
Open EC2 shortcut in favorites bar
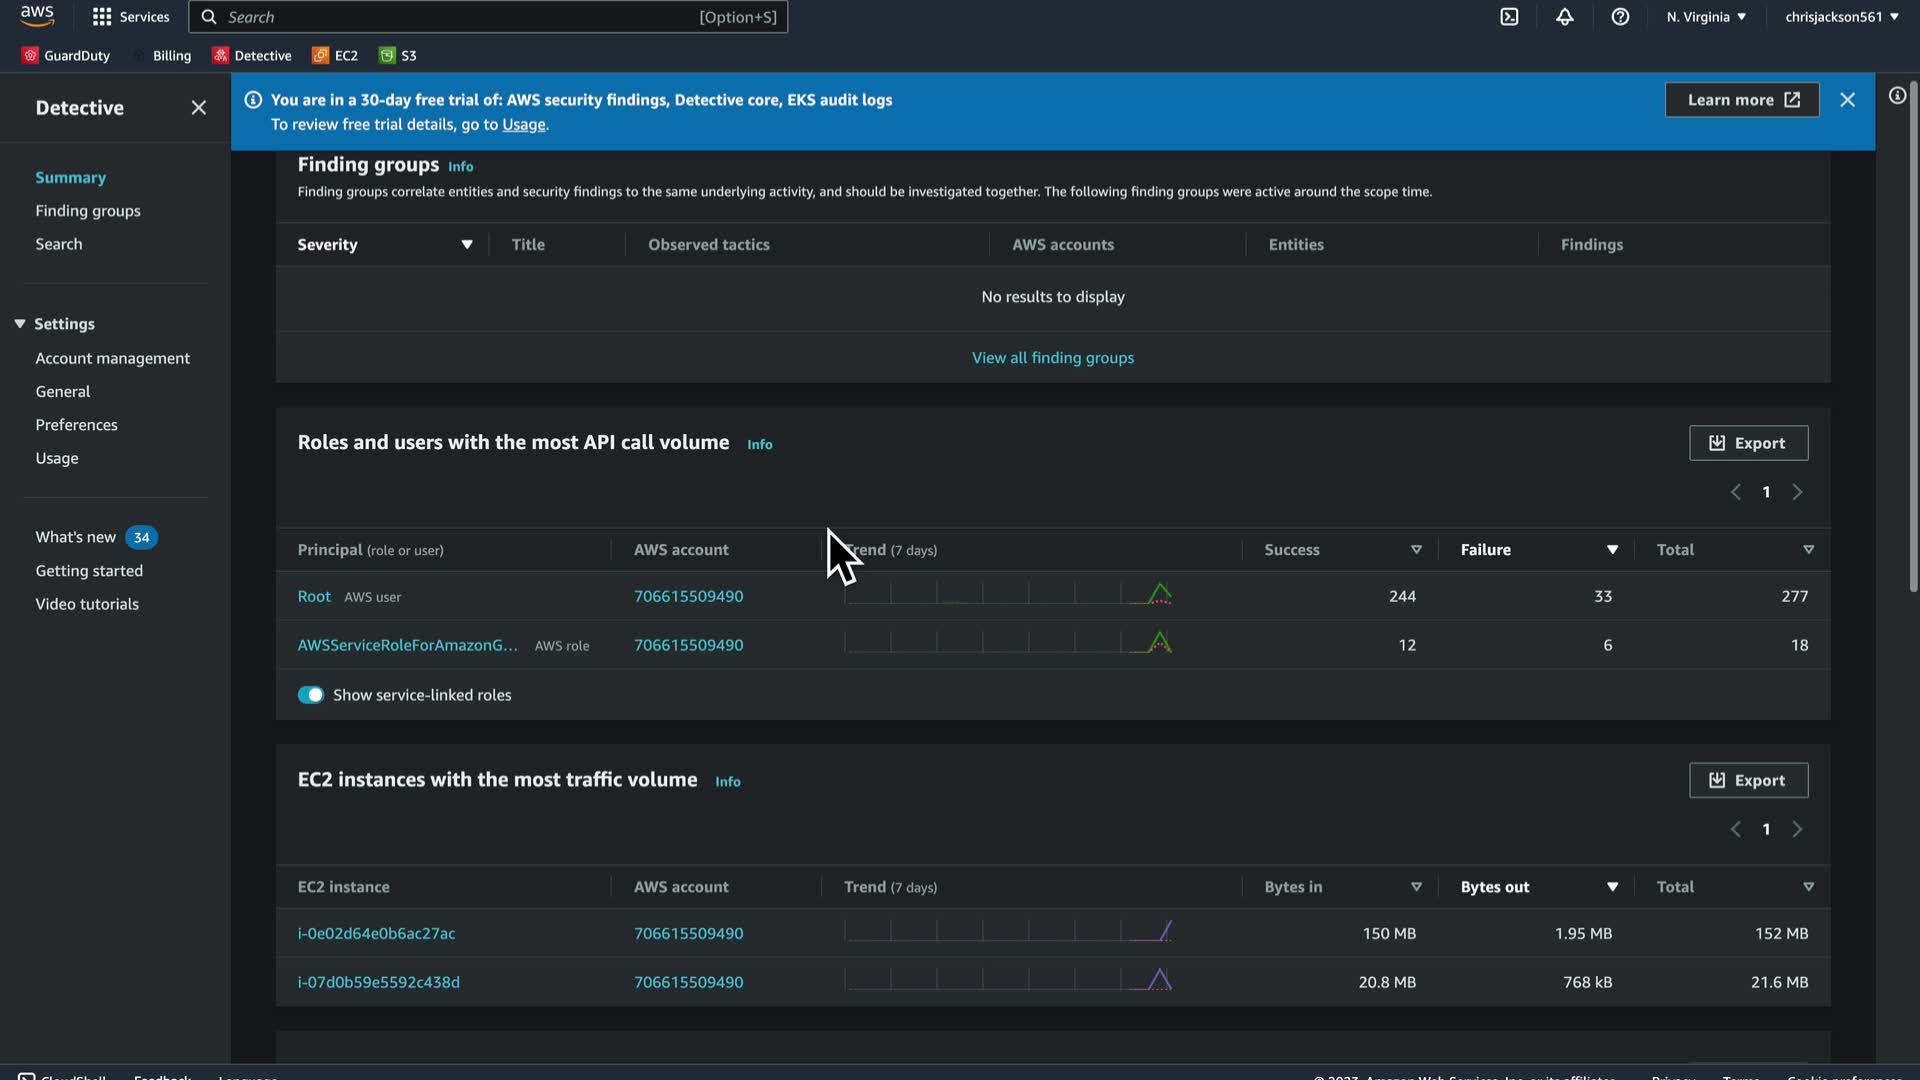(335, 56)
